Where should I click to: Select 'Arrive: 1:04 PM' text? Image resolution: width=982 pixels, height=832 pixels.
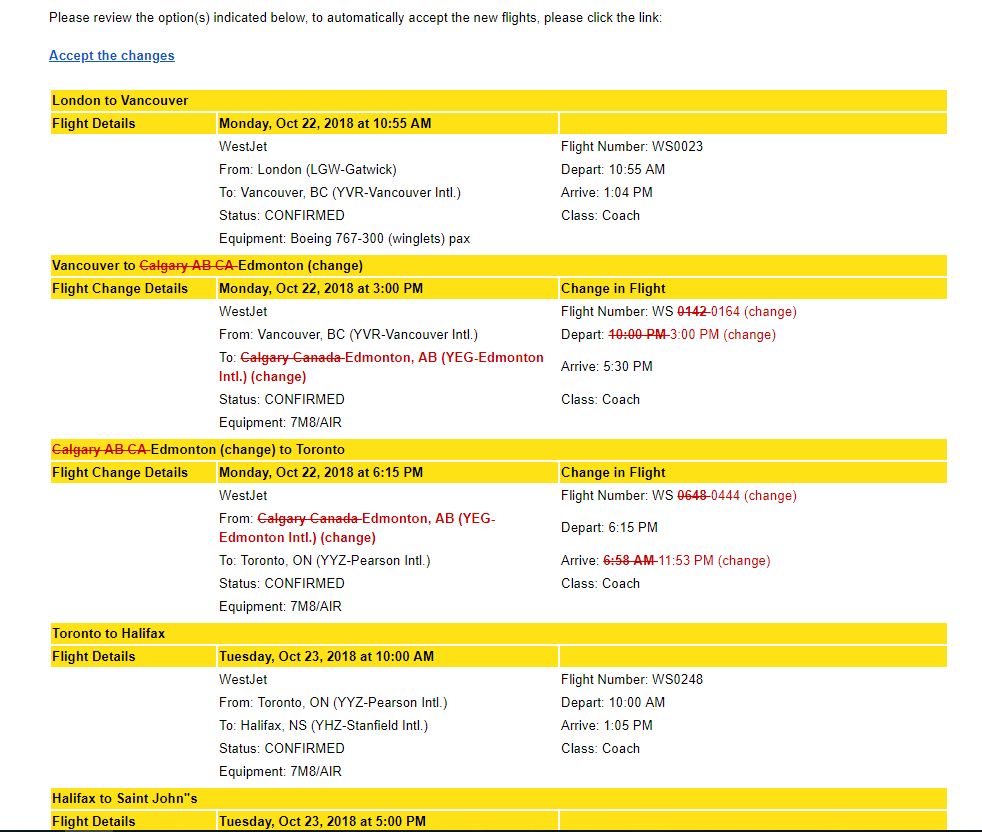coord(607,193)
